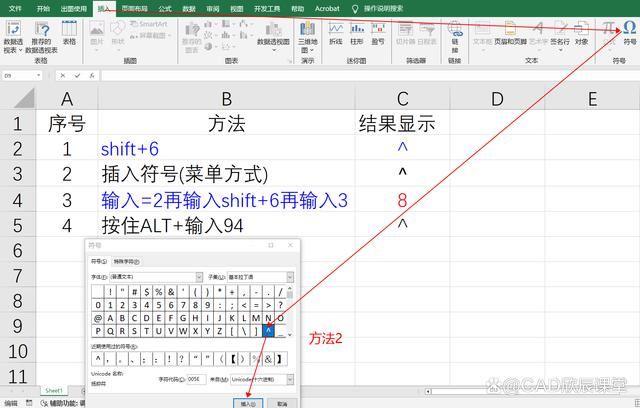Viewport: 640px width, 408px height.
Task: Switch to the Developer (开发工具) tab
Action: point(267,8)
